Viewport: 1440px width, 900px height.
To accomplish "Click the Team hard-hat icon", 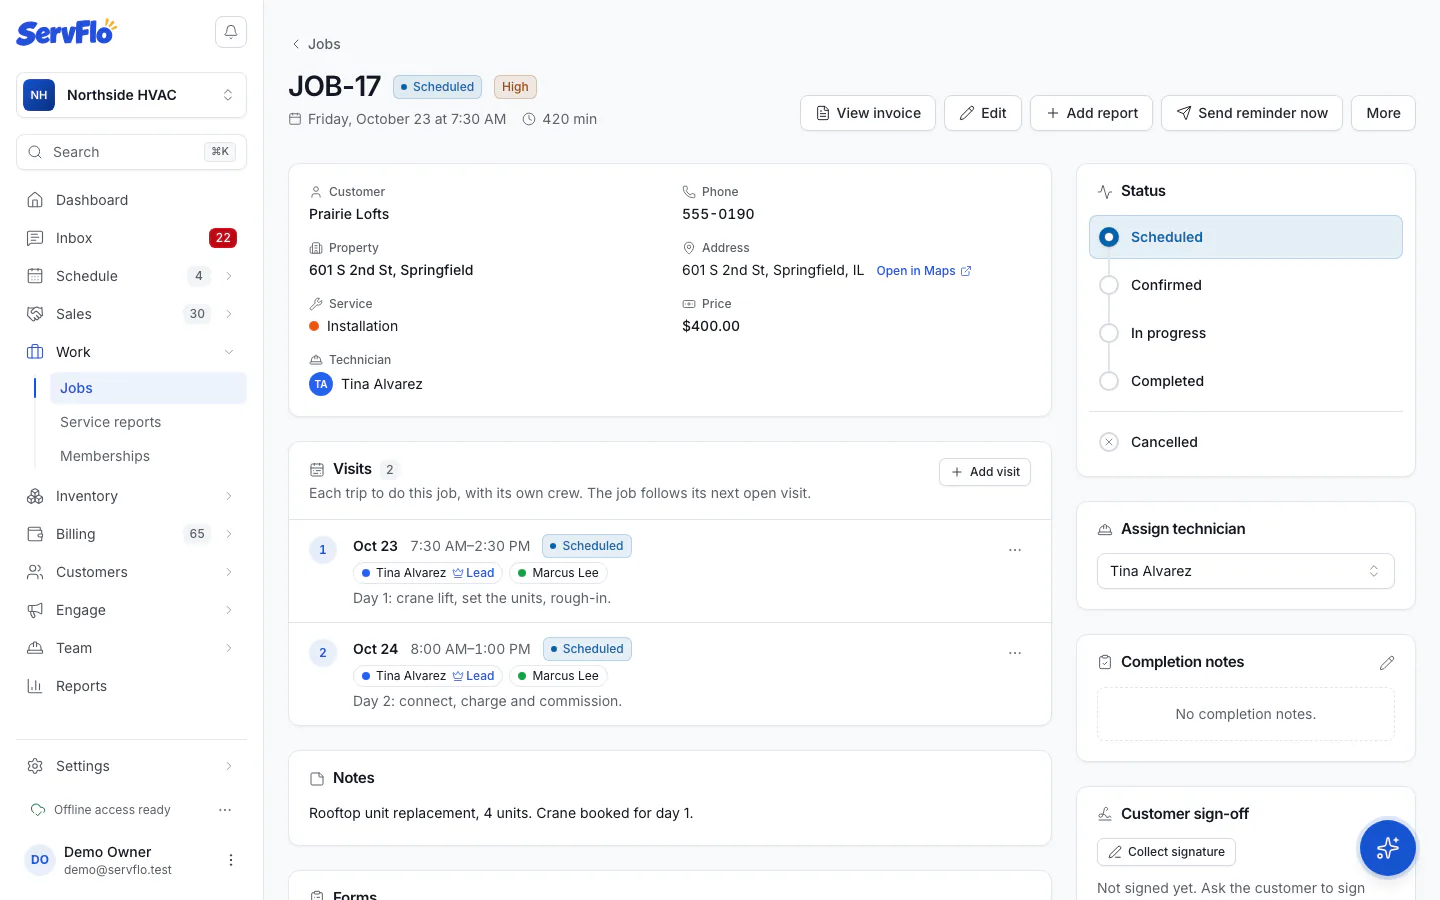I will click(35, 648).
